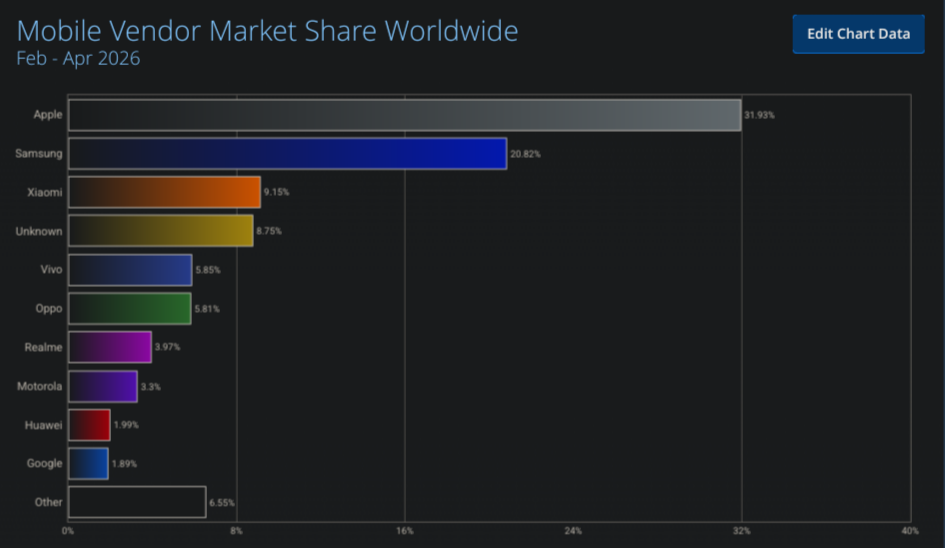This screenshot has width=945, height=548.
Task: Click the Realme axis label
Action: (43, 347)
